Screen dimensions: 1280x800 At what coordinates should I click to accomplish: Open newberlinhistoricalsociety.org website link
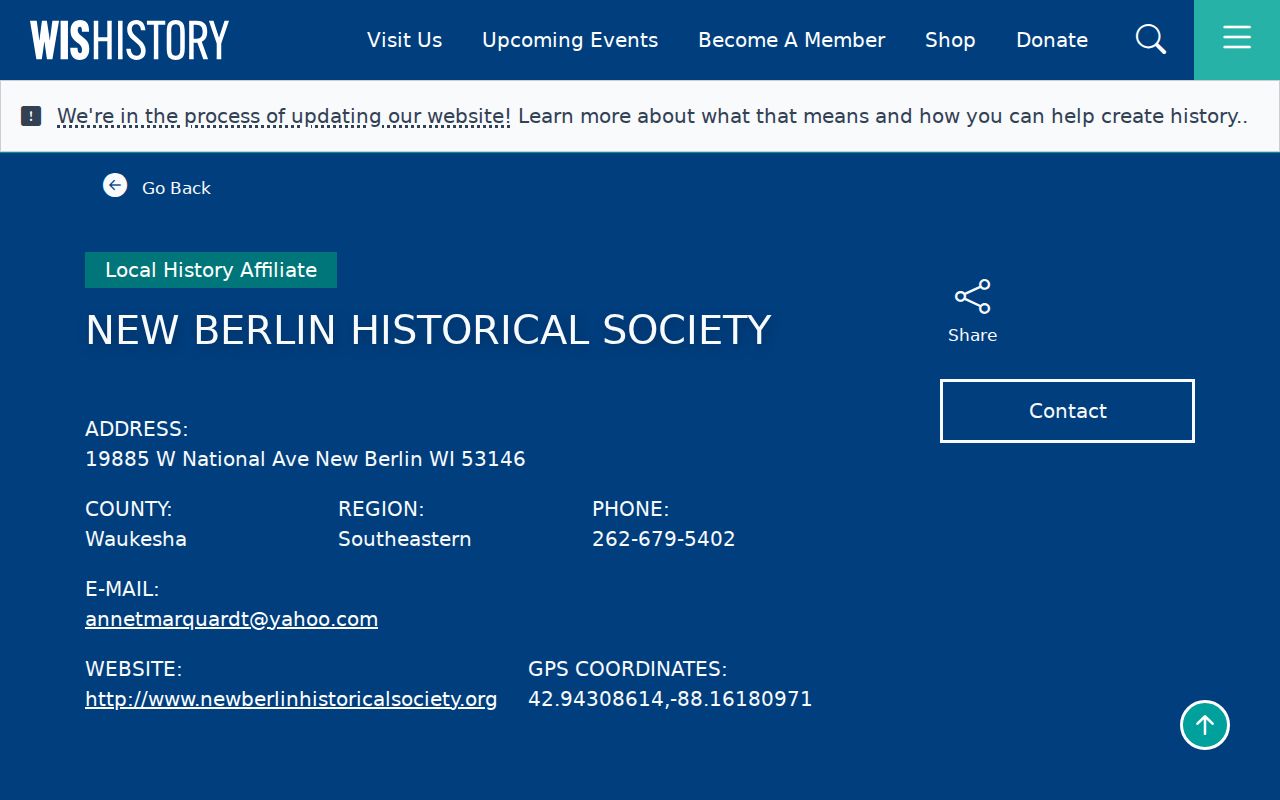pyautogui.click(x=291, y=699)
